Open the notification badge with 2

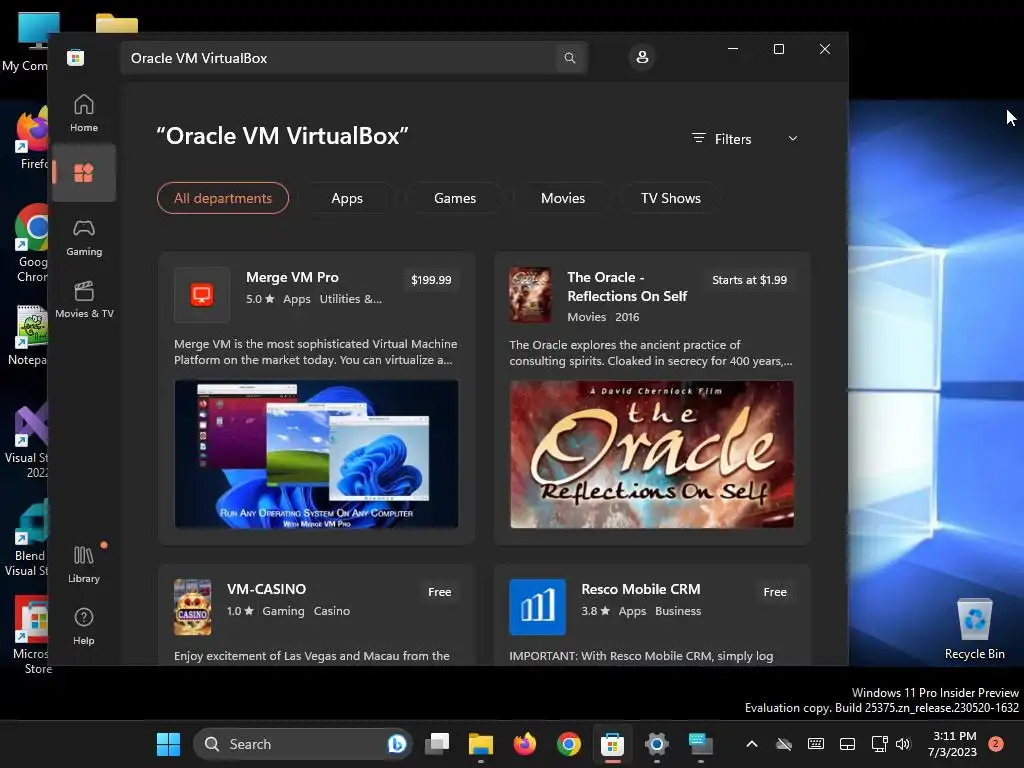coord(996,744)
